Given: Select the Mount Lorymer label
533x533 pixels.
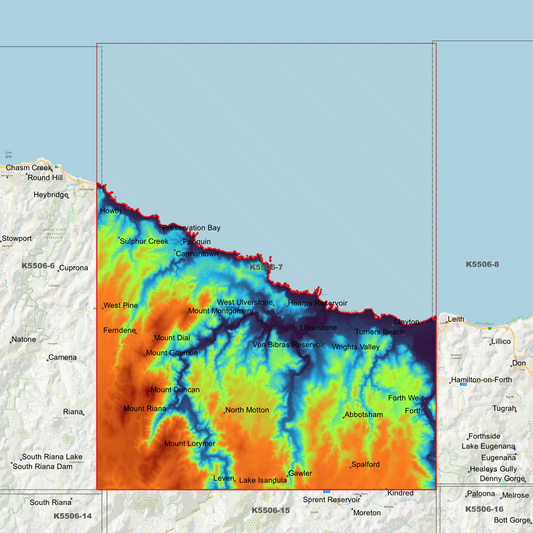Looking at the screenshot, I should click(190, 443).
